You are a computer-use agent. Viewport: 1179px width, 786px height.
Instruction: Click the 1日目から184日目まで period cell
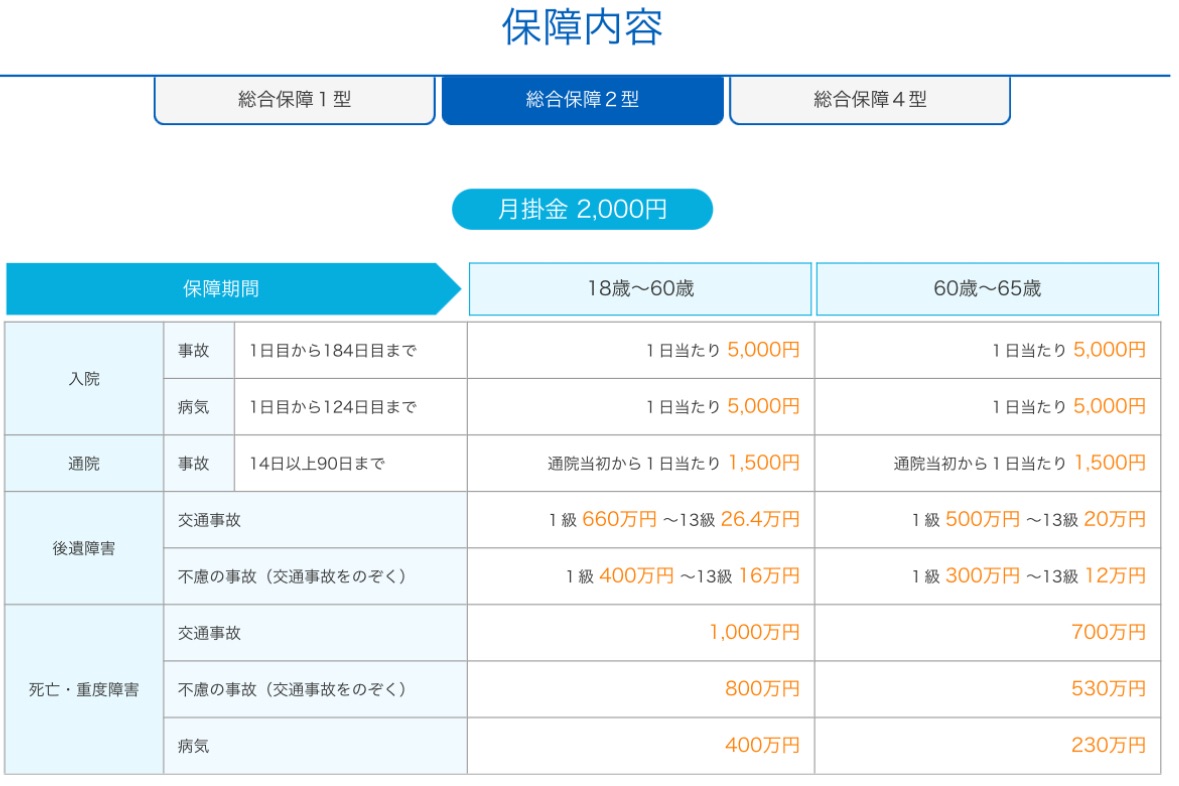click(x=333, y=351)
